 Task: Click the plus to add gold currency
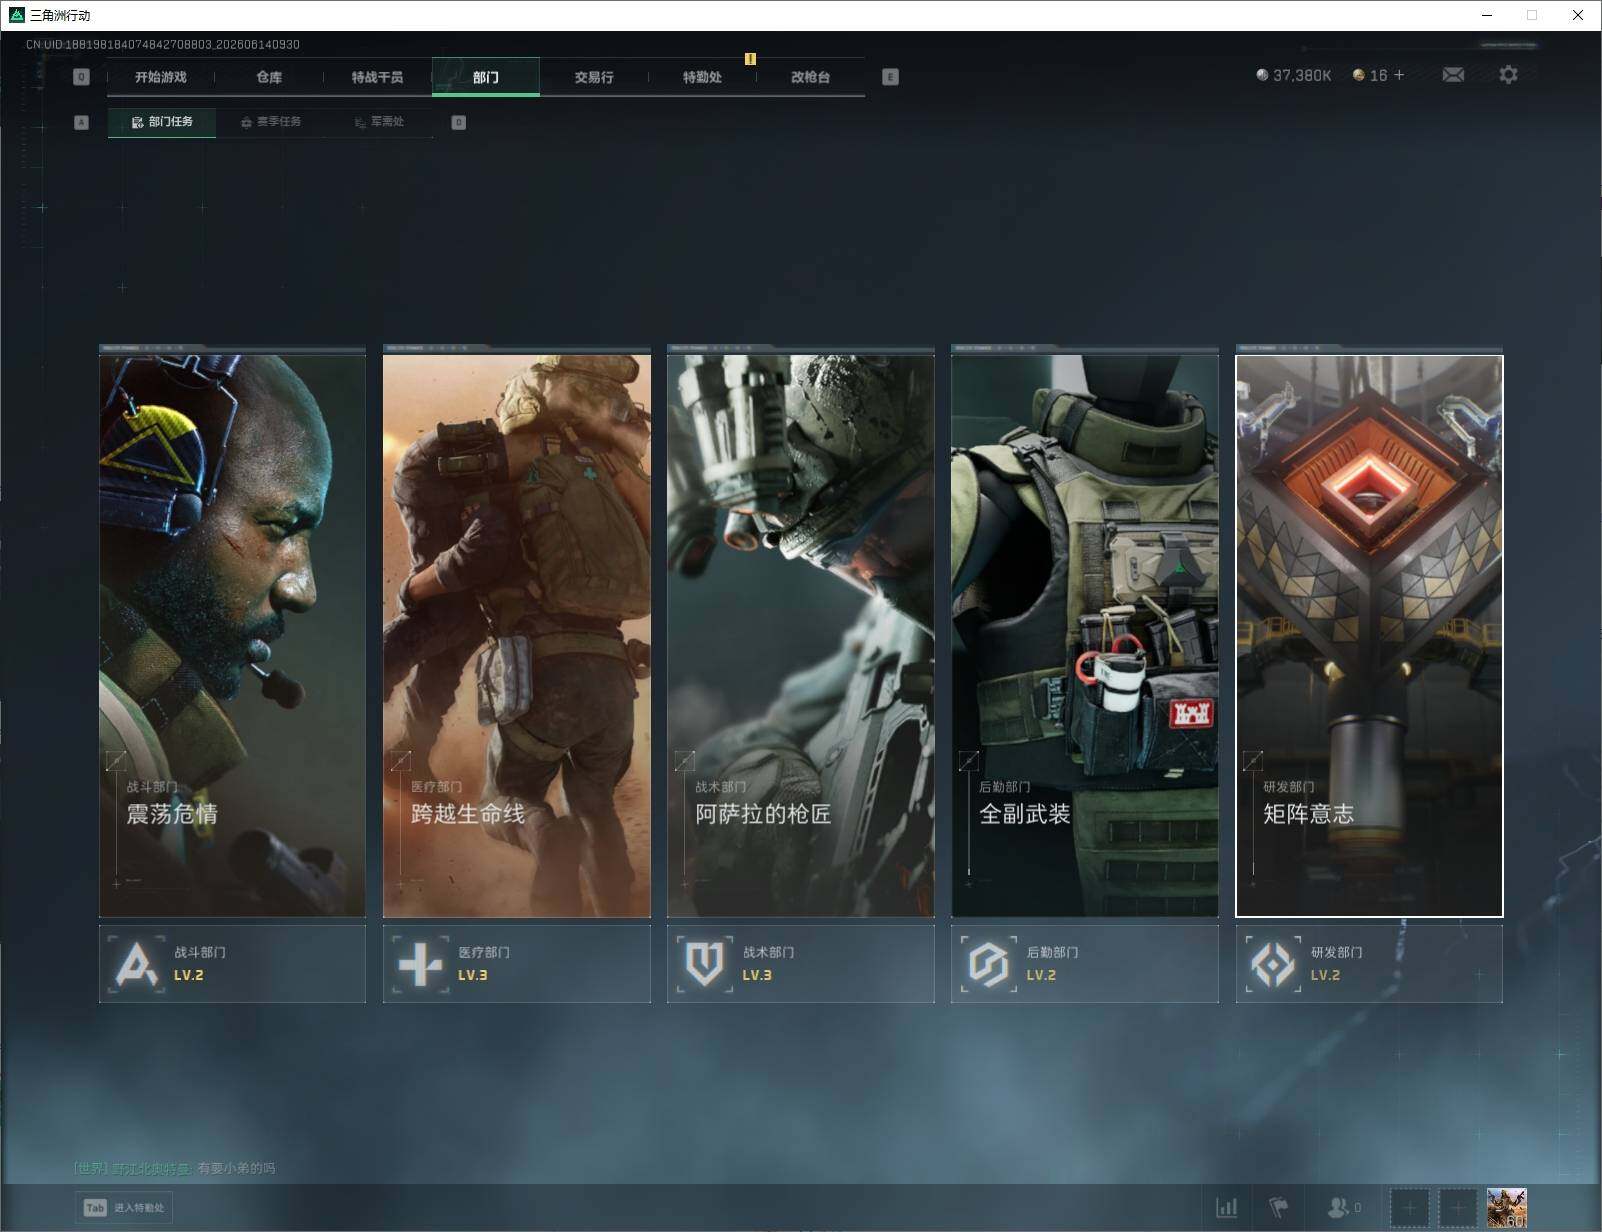tap(1399, 75)
